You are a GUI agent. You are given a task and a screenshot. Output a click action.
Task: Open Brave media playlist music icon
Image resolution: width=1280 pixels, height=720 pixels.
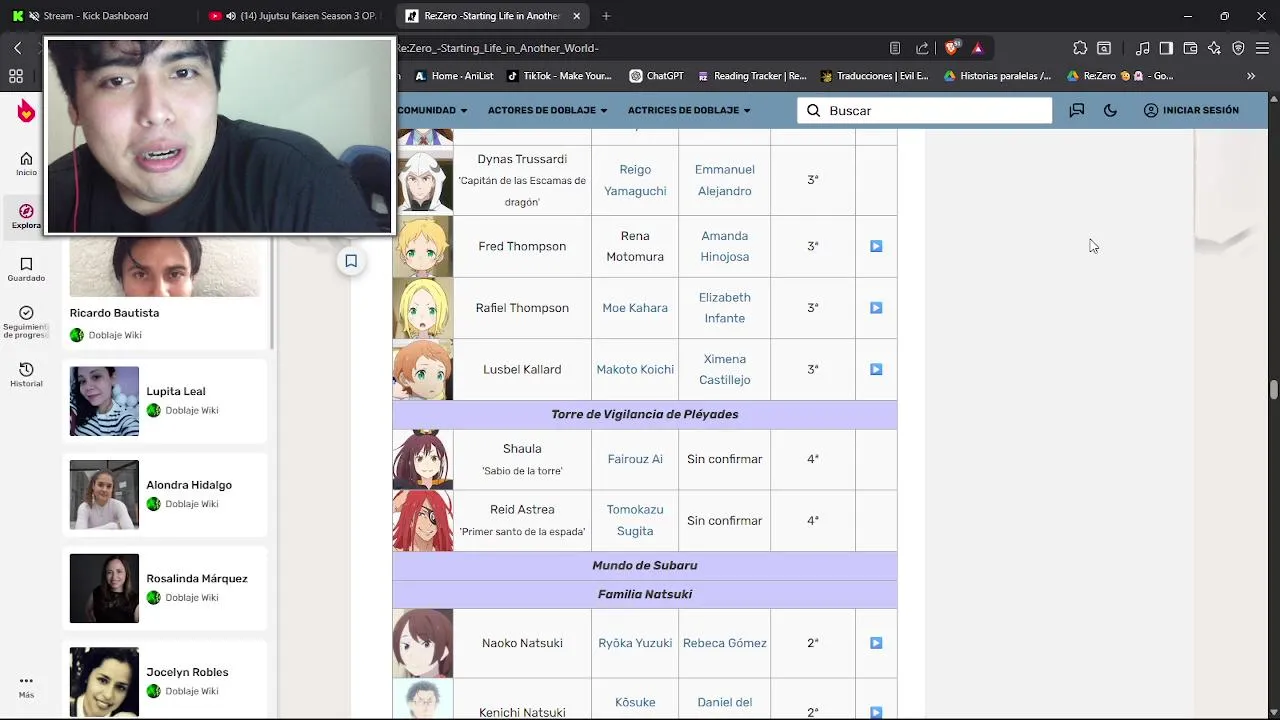coord(1142,48)
